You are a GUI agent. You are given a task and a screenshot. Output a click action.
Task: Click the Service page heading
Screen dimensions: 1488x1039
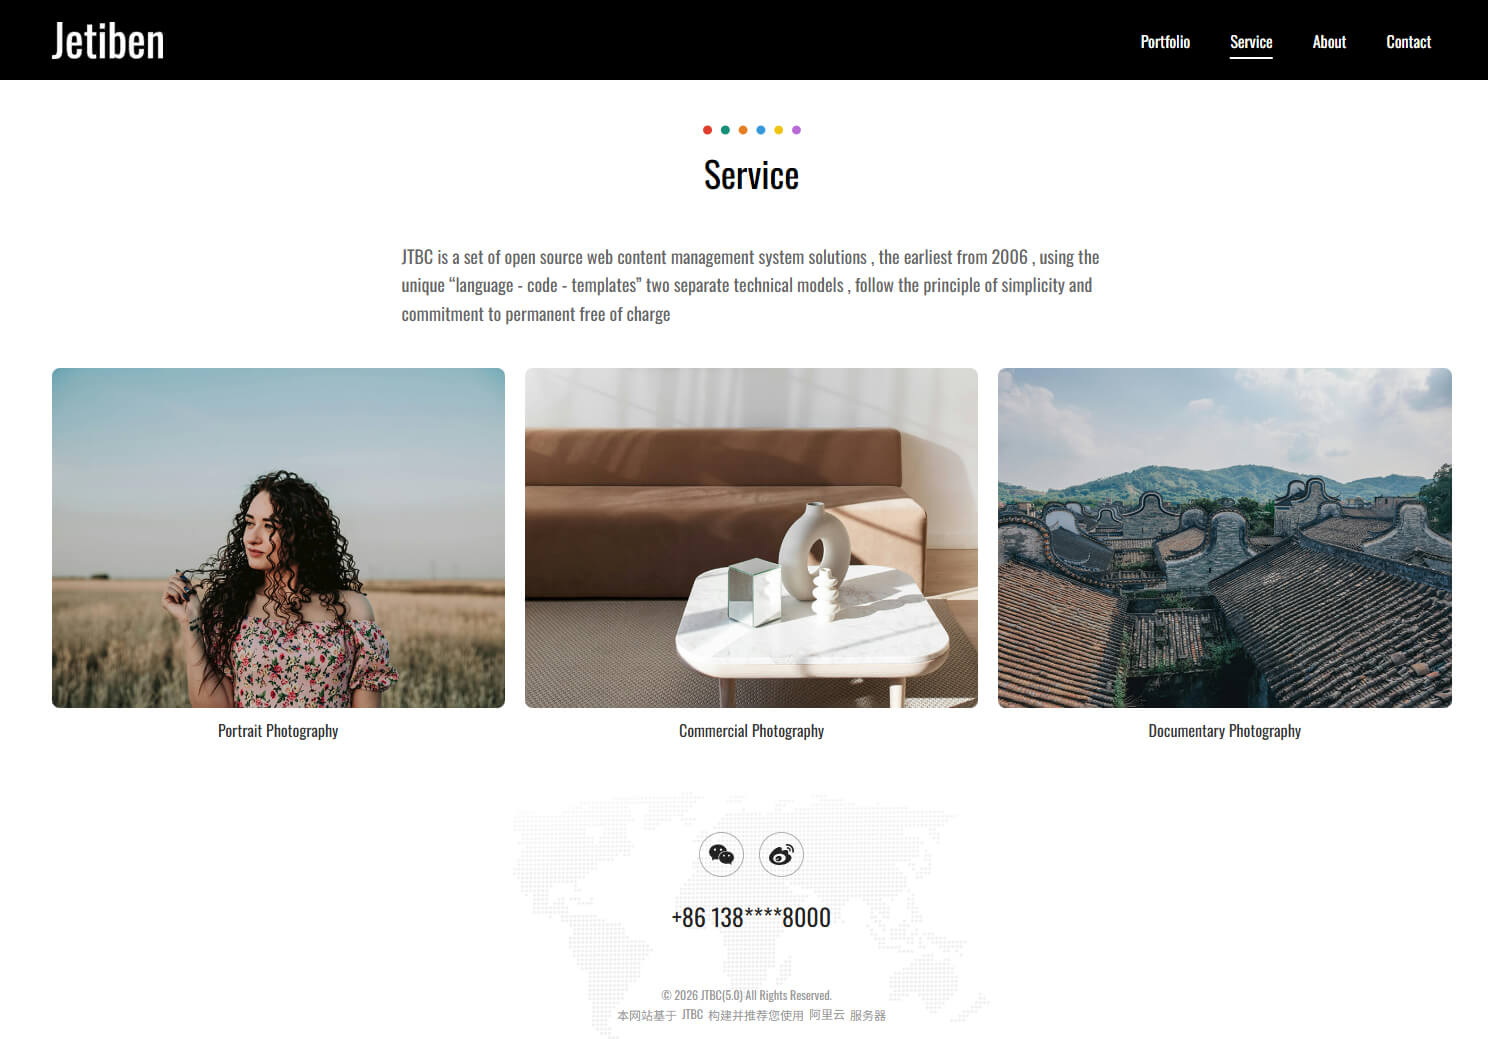751,175
